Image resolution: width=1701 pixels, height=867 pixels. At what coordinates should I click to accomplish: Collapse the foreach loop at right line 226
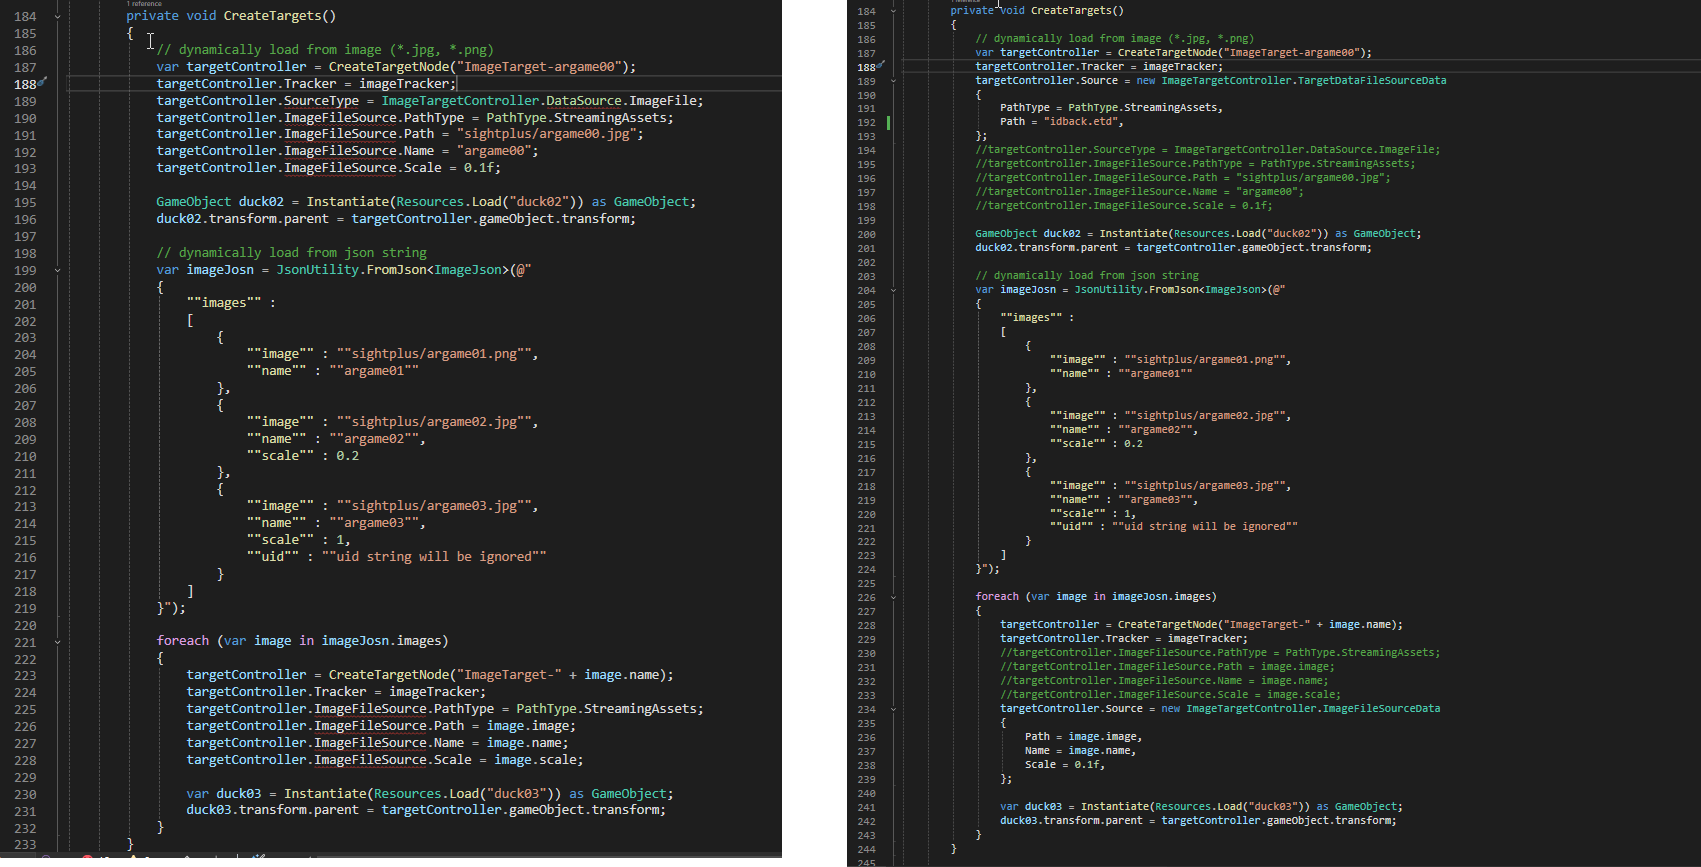pos(893,597)
